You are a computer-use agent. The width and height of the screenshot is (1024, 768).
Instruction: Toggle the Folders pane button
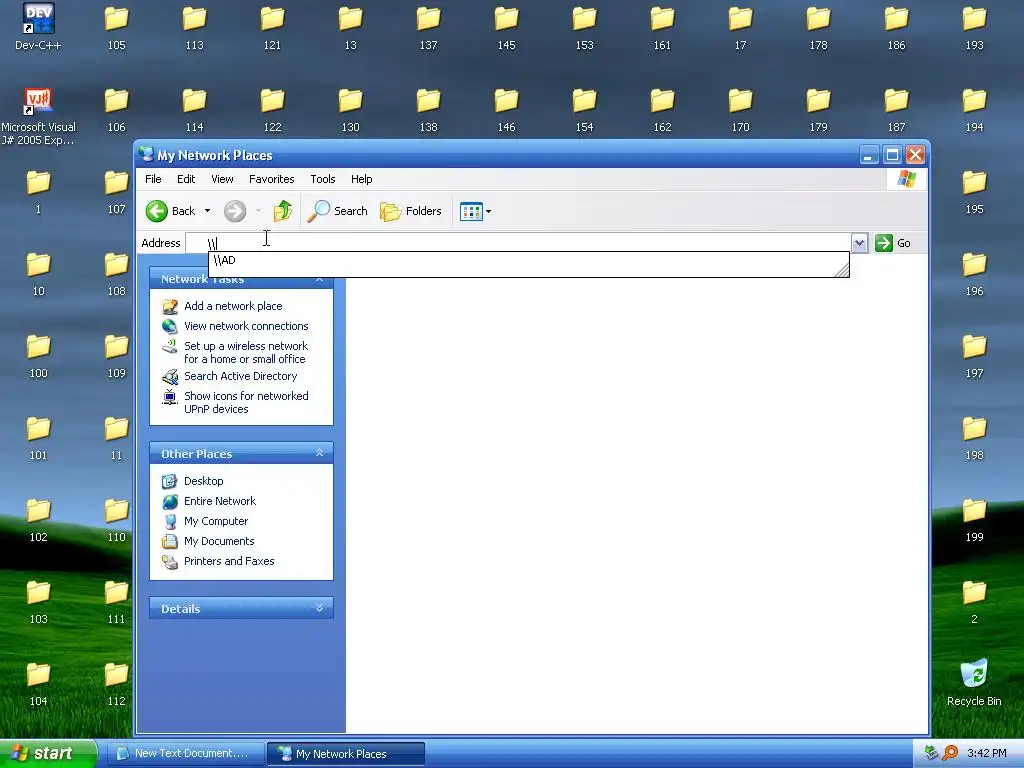(x=411, y=211)
